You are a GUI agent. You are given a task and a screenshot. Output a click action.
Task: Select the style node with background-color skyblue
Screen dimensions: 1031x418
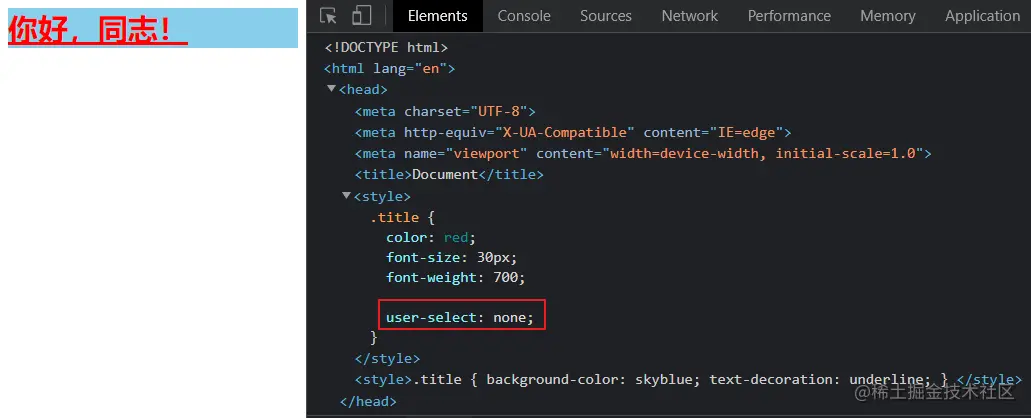click(688, 379)
